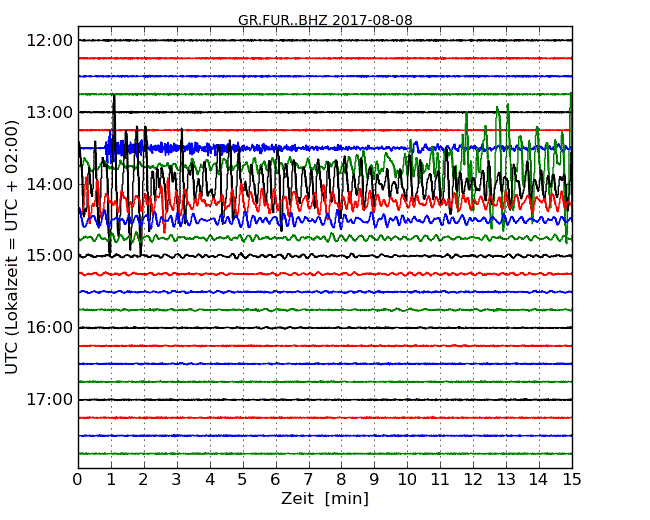Click the 14 minute tick label

pyautogui.click(x=539, y=479)
